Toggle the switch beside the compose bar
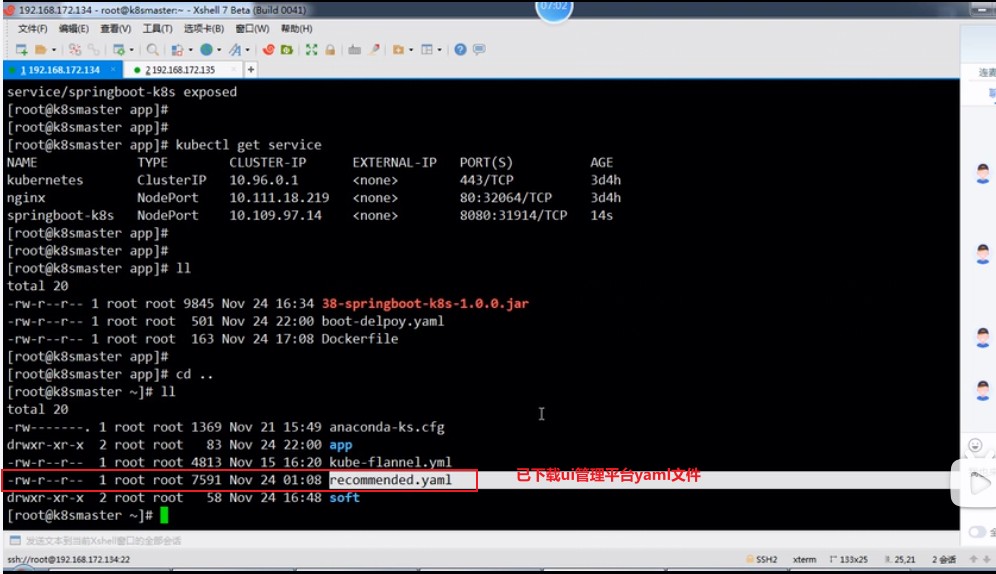 pyautogui.click(x=977, y=532)
